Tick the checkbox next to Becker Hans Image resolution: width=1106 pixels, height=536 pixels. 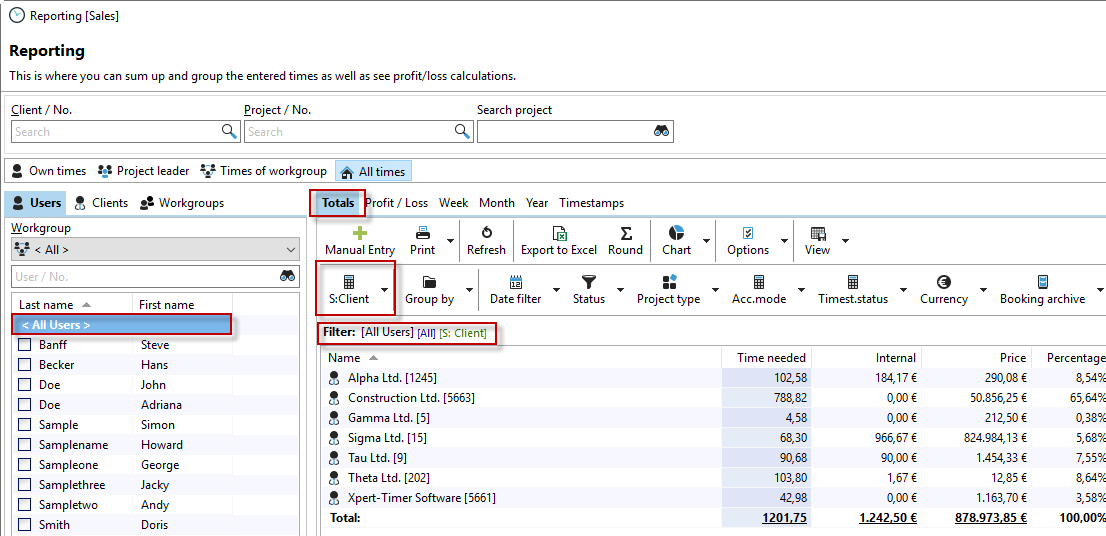pos(25,365)
